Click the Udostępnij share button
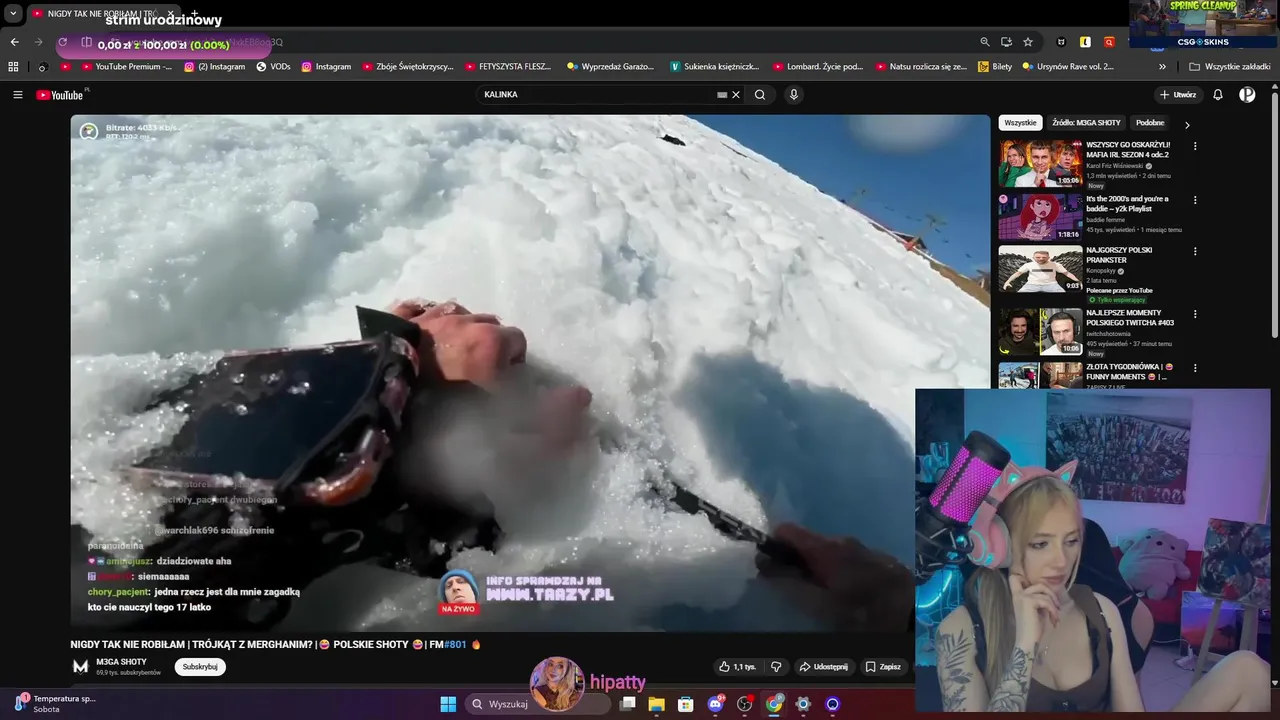Viewport: 1280px width, 720px height. click(823, 667)
